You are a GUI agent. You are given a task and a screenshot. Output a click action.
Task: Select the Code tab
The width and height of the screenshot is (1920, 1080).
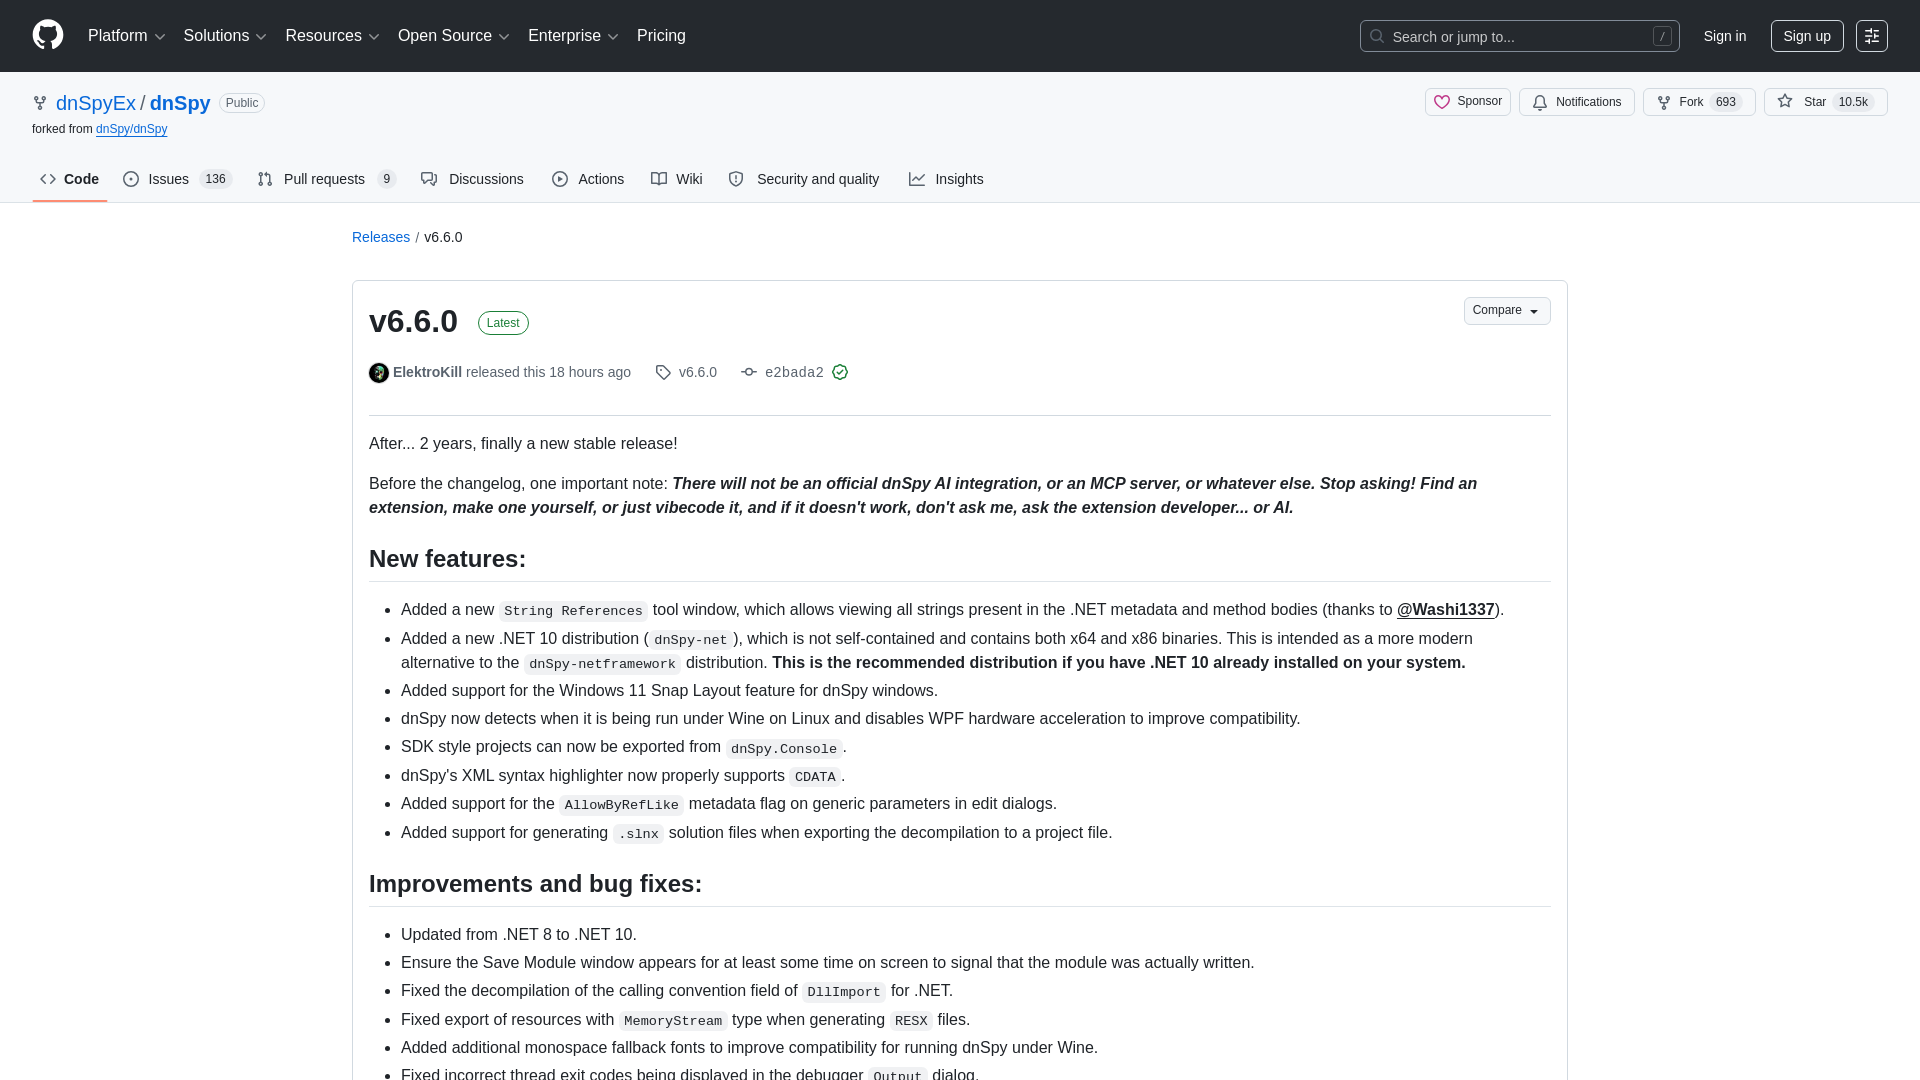(x=70, y=179)
